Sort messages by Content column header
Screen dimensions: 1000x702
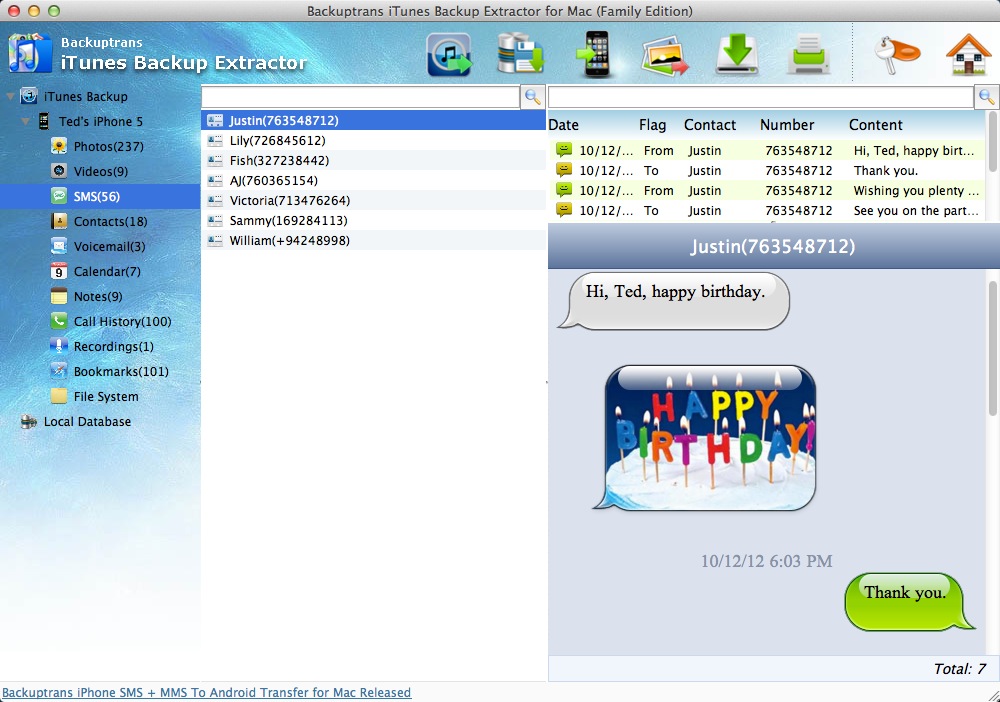click(876, 125)
